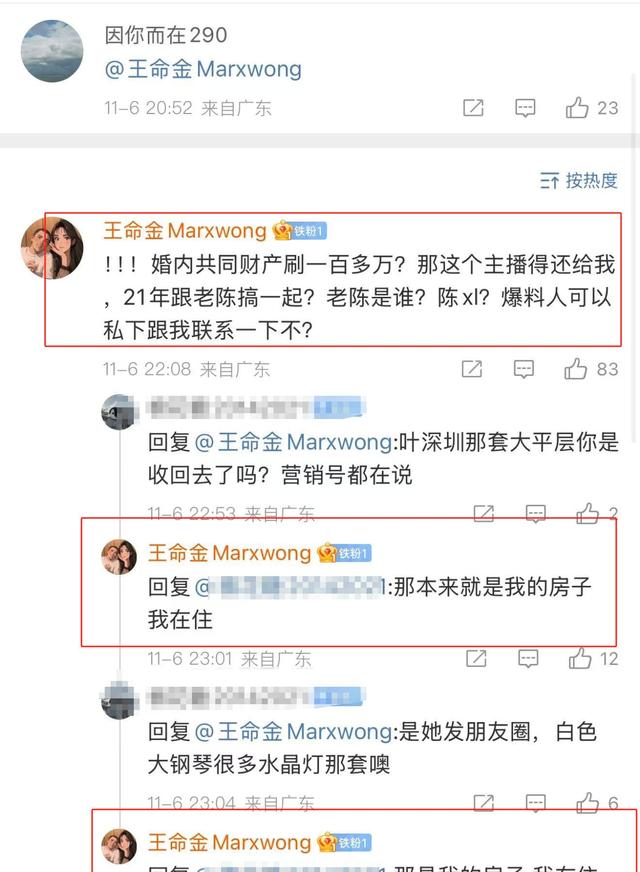Viewport: 640px width, 872px height.
Task: Reply to the 22:08 comment
Action: click(x=523, y=369)
